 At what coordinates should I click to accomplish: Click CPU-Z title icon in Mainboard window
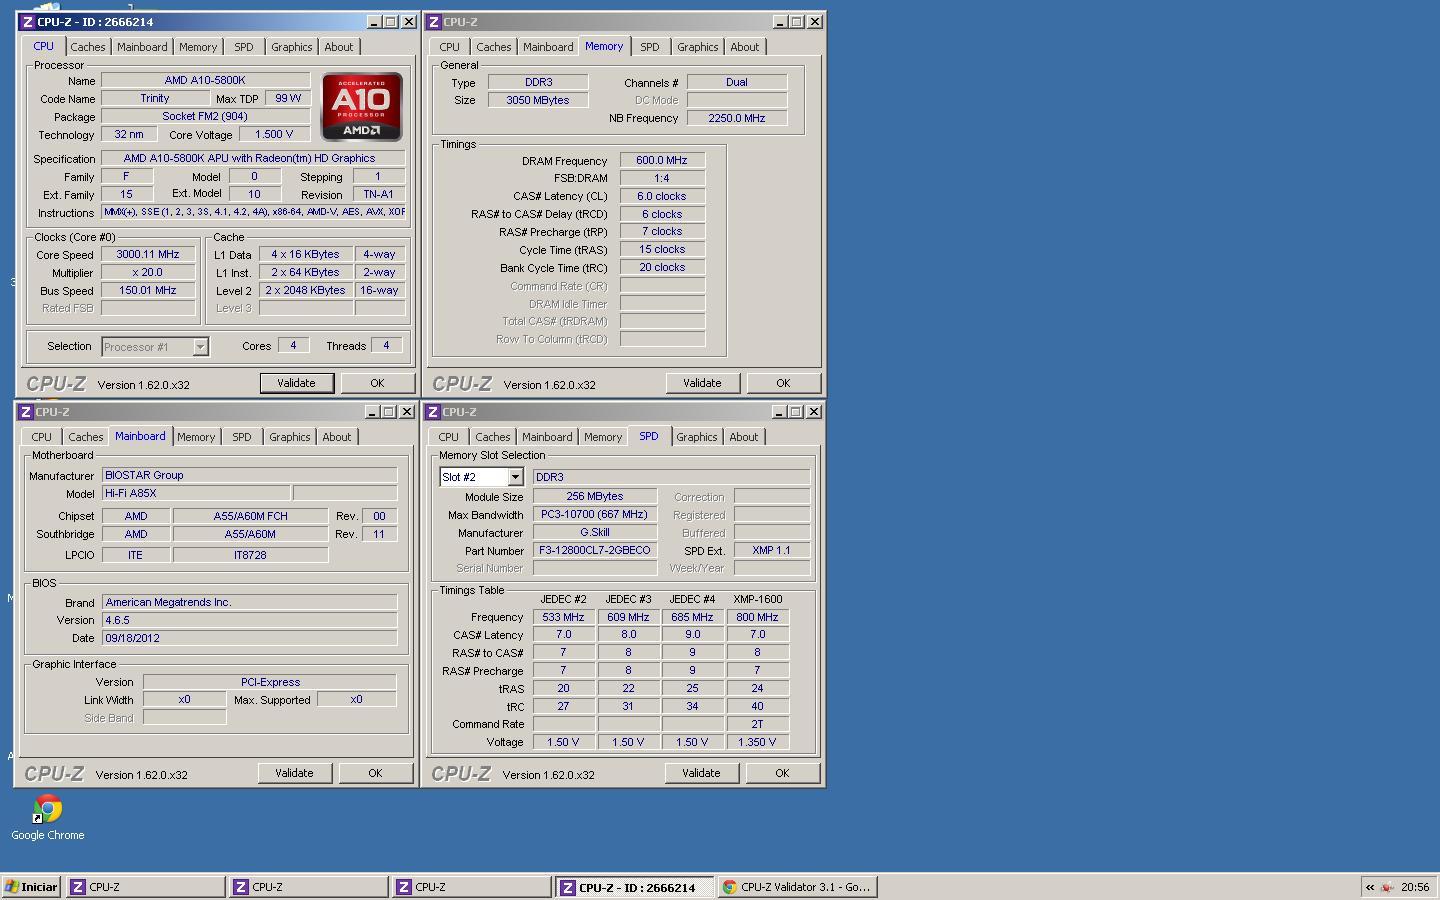[26, 412]
